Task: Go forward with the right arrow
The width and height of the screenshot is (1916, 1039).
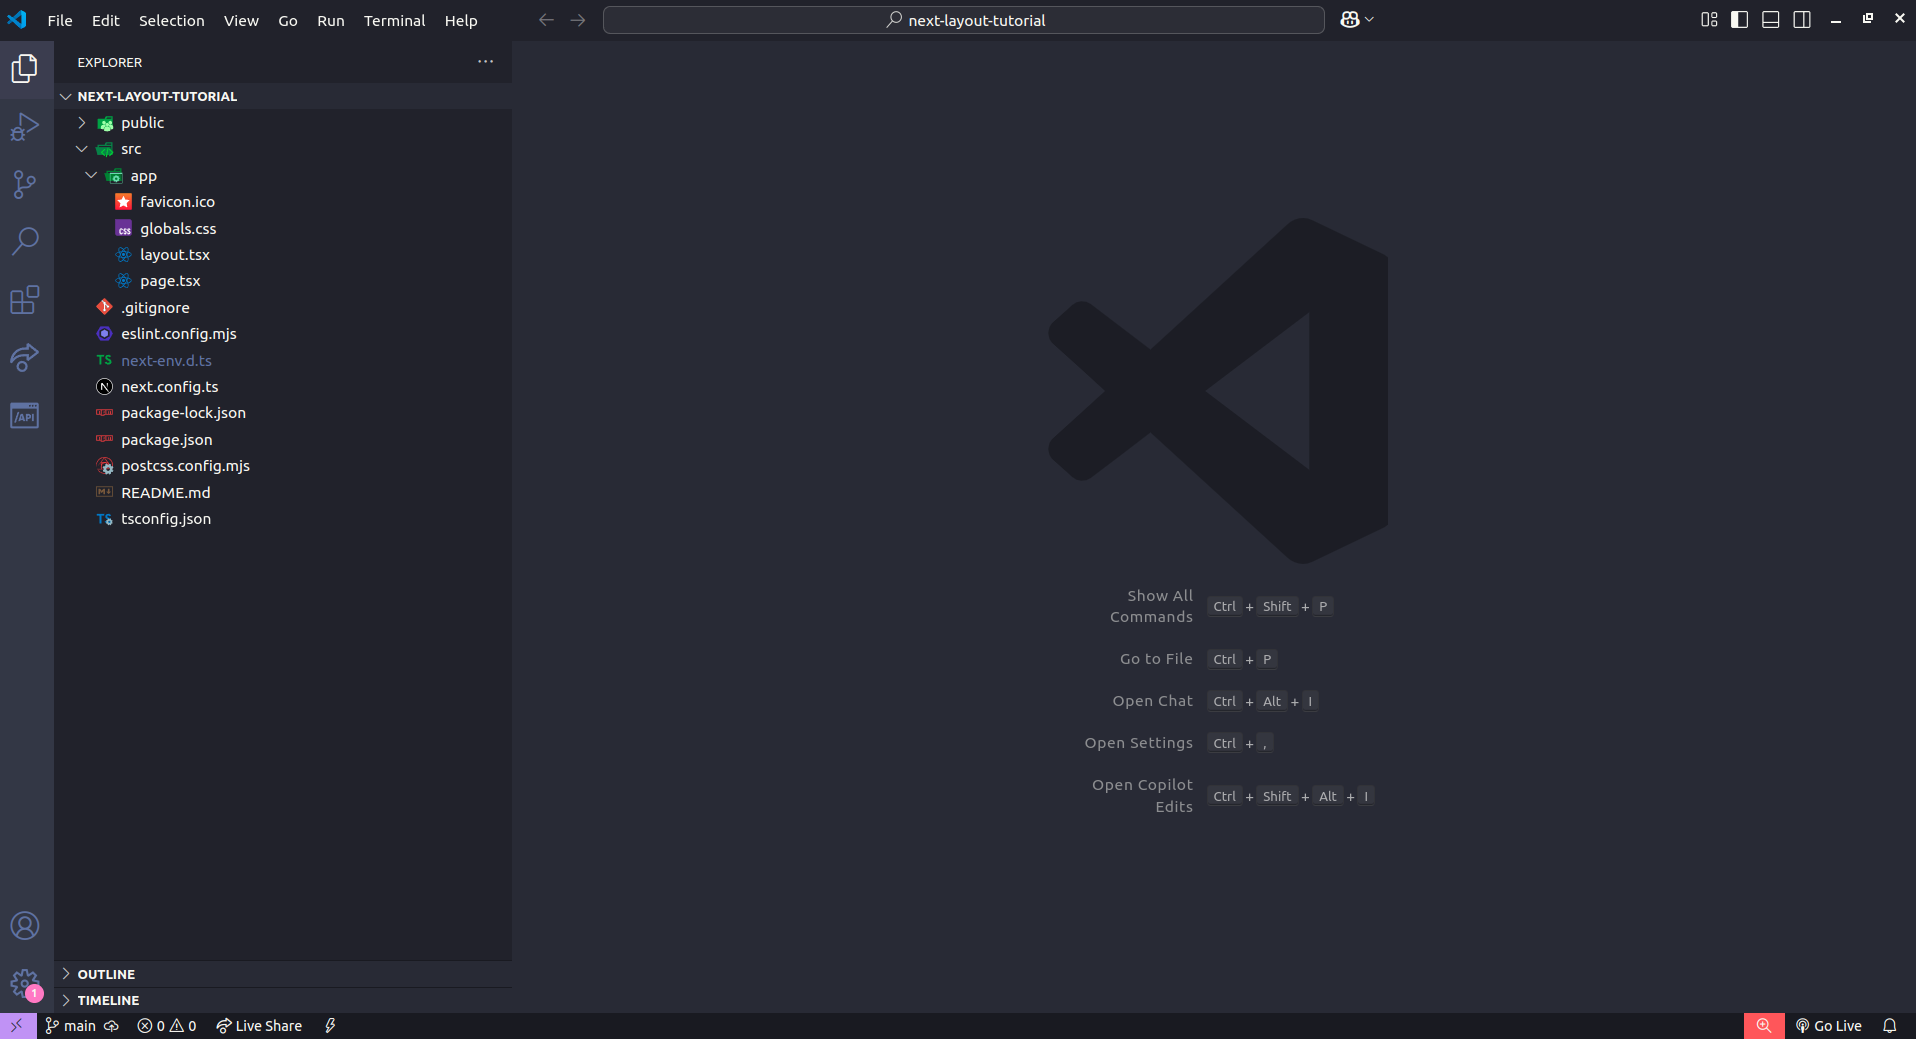Action: 578,20
